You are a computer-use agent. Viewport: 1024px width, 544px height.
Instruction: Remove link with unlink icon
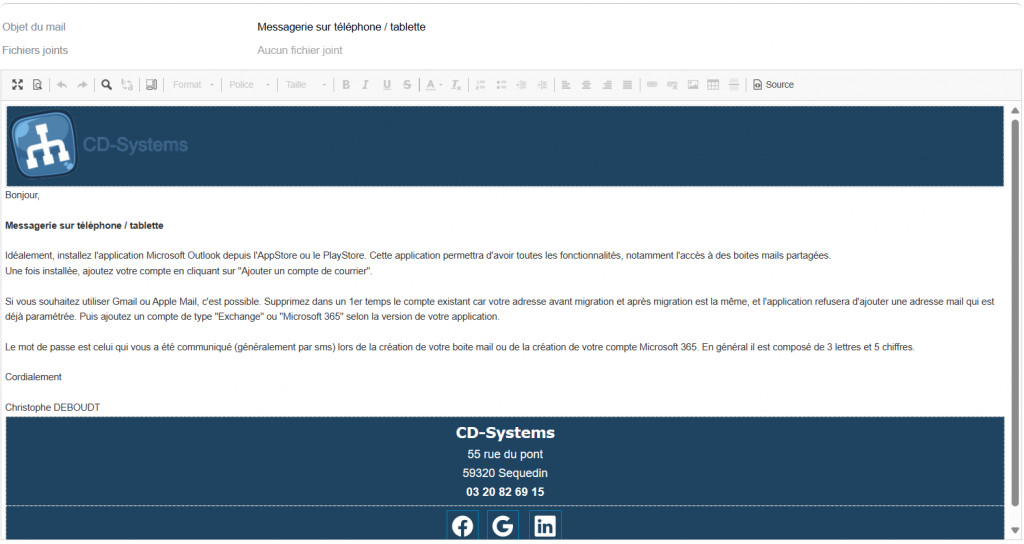(x=672, y=85)
